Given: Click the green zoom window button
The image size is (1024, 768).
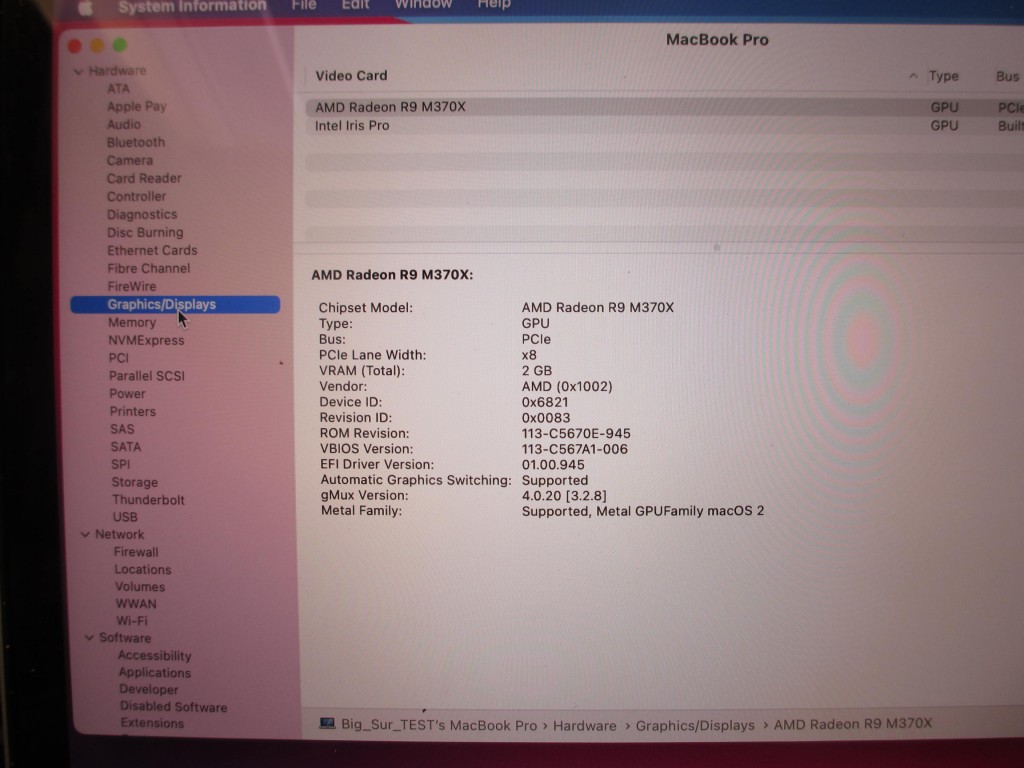Looking at the screenshot, I should pyautogui.click(x=120, y=45).
